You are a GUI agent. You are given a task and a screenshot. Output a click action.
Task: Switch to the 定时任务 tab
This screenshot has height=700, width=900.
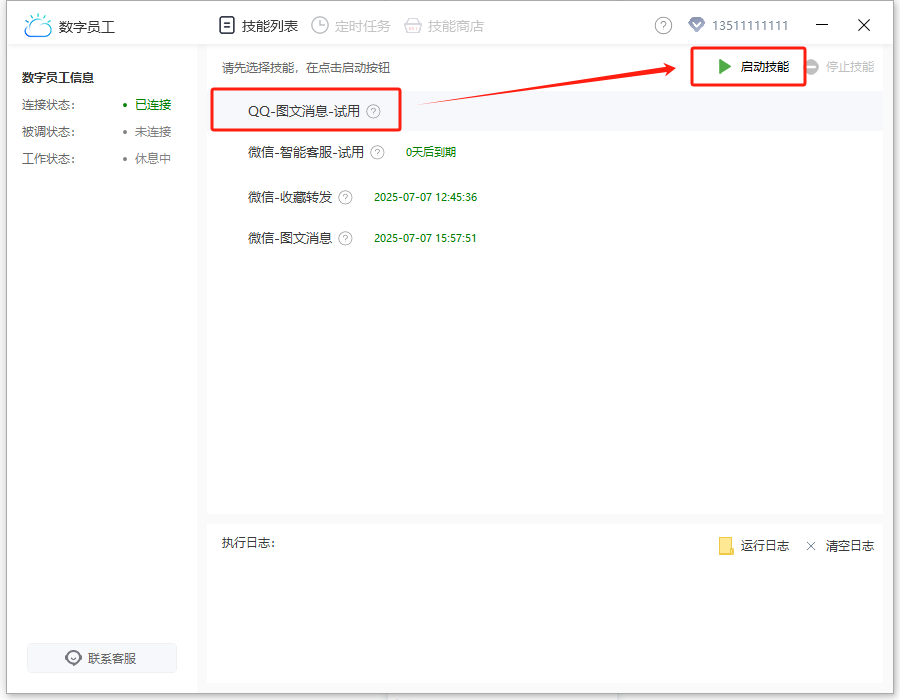click(x=351, y=26)
